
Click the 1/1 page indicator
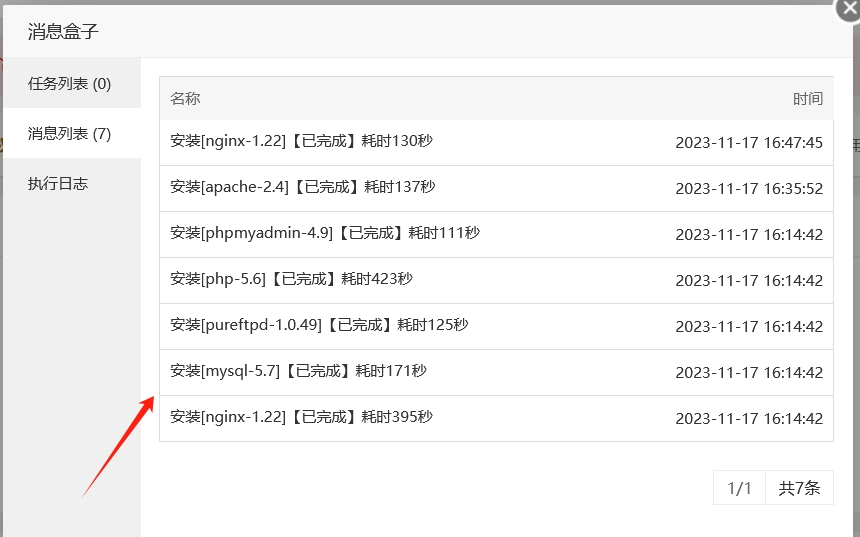(x=739, y=489)
